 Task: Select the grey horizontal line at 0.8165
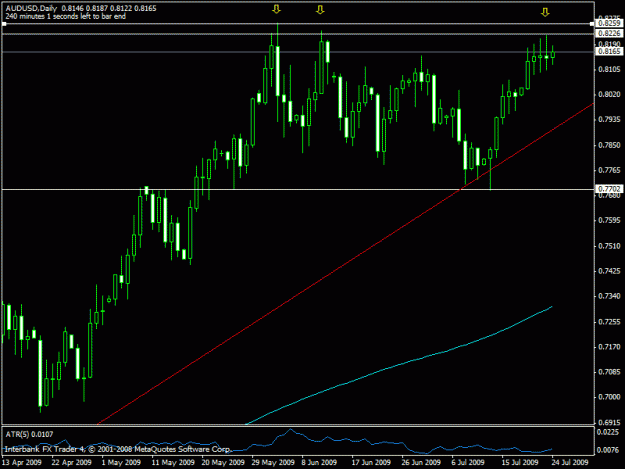pos(298,52)
